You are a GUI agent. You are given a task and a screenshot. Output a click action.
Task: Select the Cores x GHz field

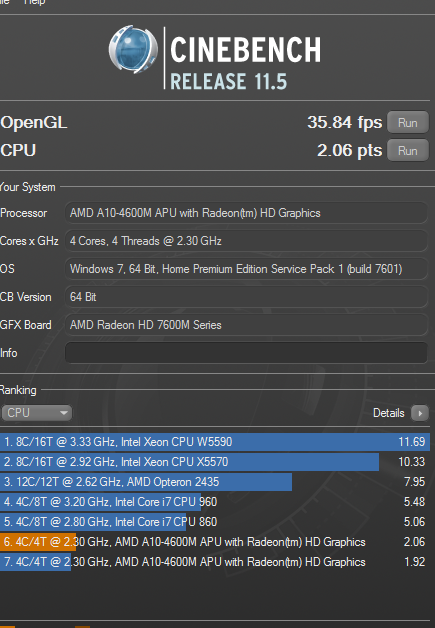pos(246,241)
